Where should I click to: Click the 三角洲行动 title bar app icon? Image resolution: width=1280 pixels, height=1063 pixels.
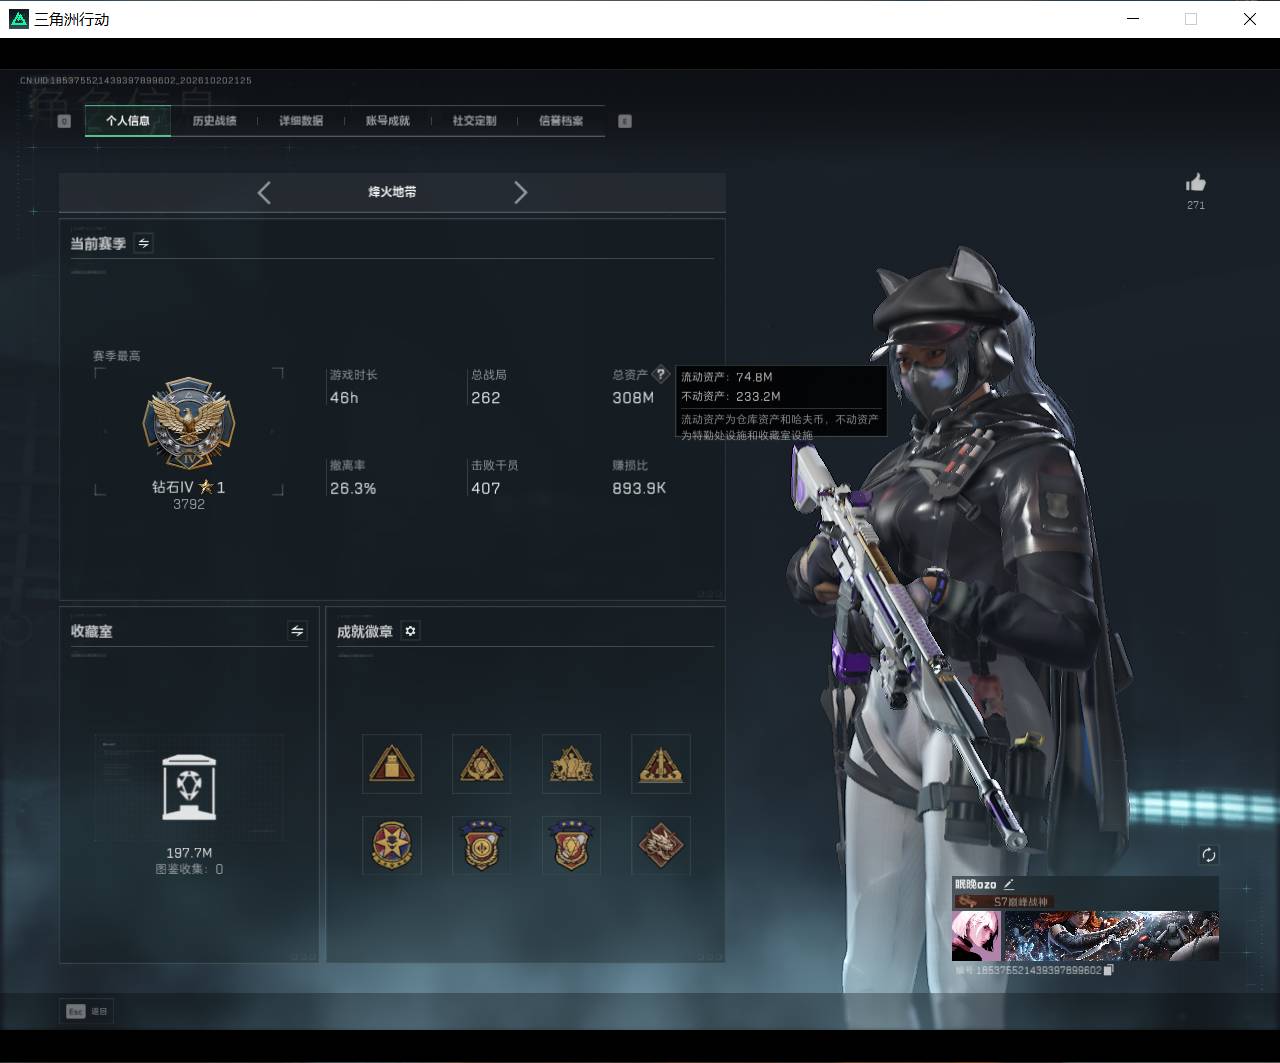[x=18, y=19]
